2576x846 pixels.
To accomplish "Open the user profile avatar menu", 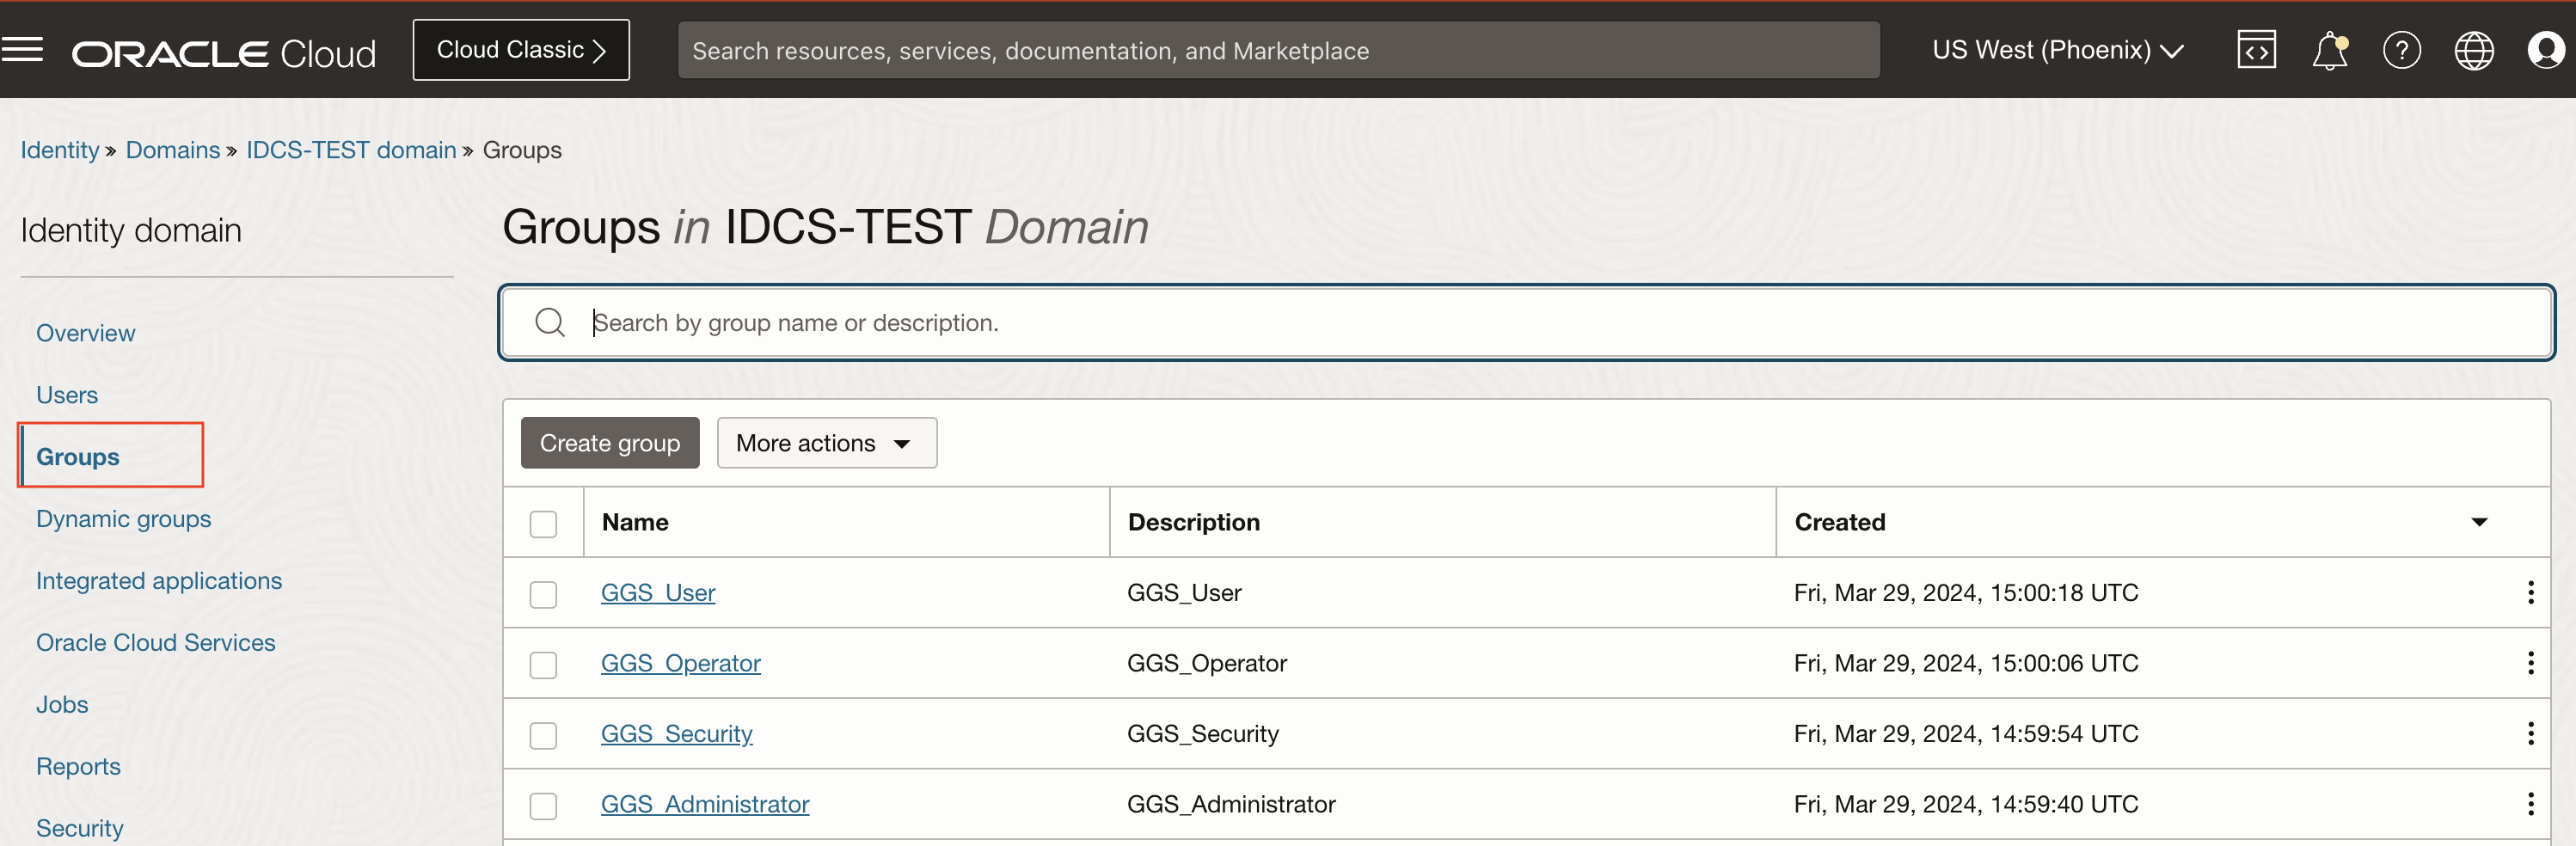I will [x=2545, y=50].
